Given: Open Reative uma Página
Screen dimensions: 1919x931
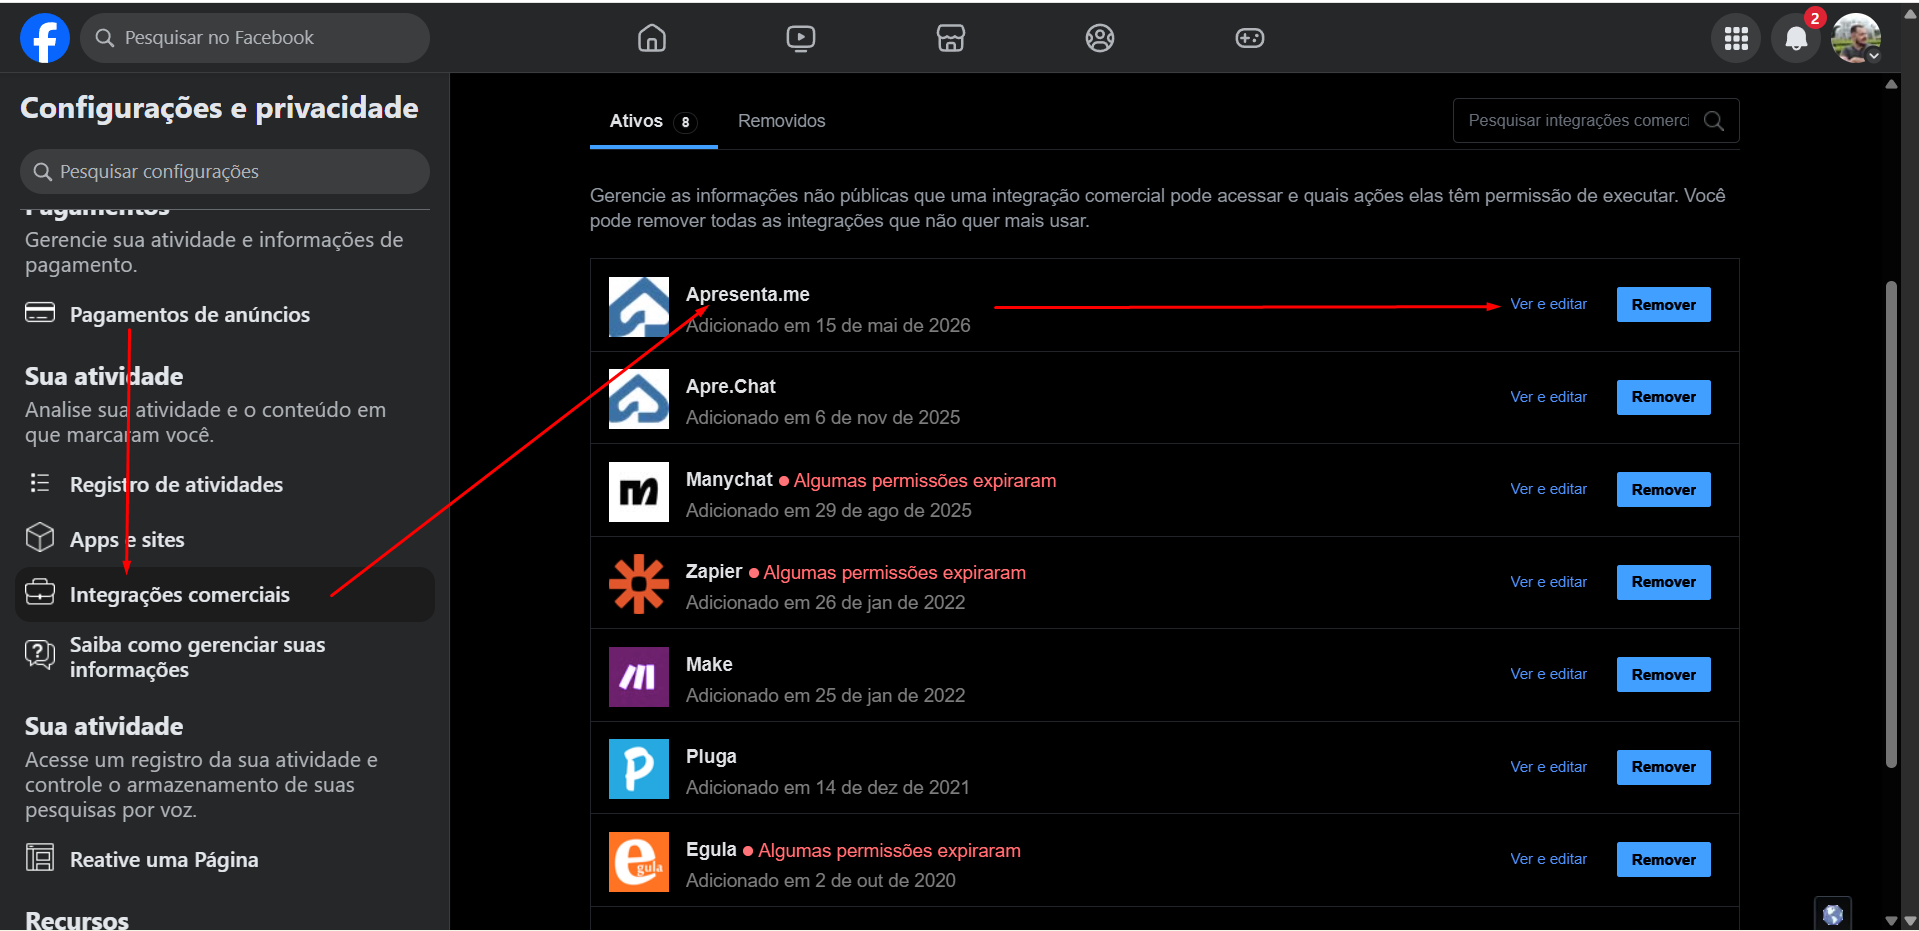Looking at the screenshot, I should pyautogui.click(x=225, y=860).
